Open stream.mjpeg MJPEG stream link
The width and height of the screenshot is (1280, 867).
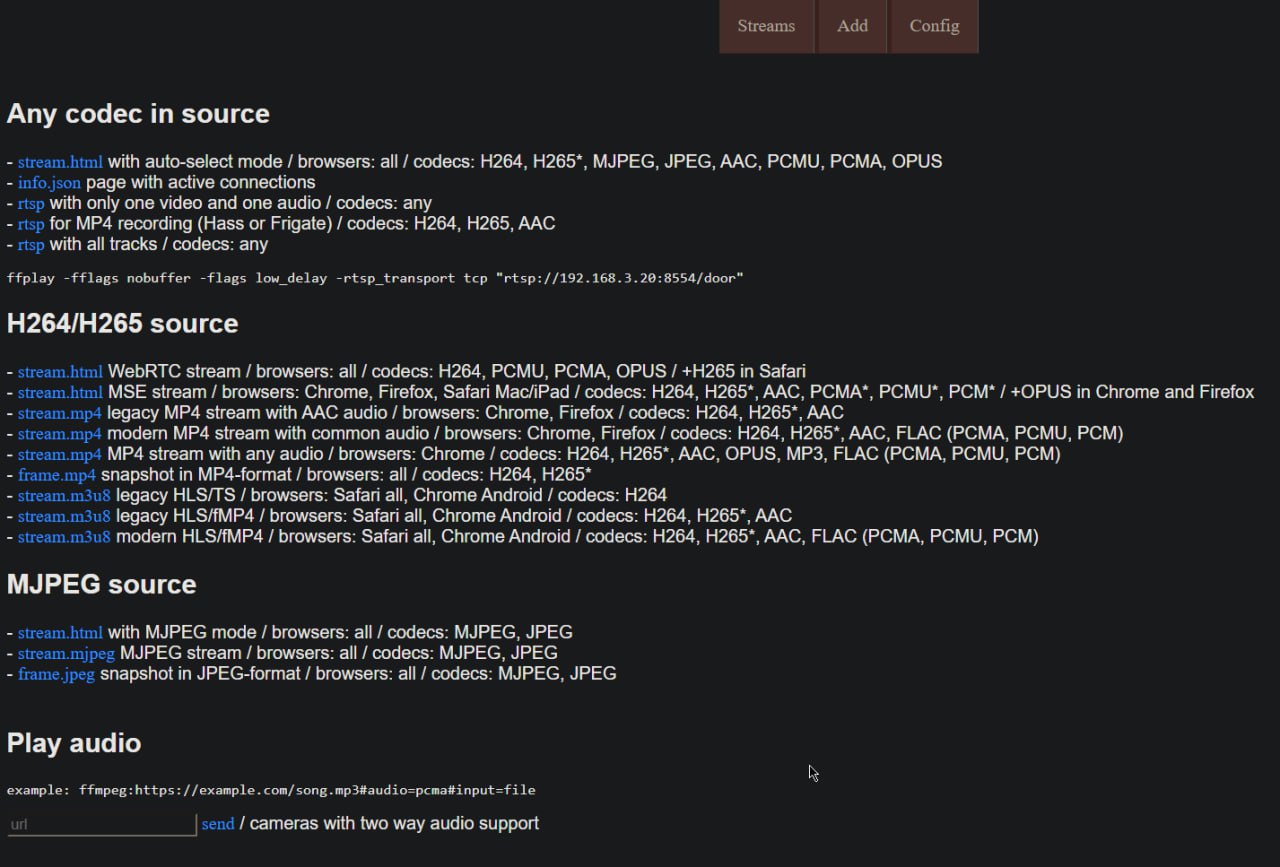tap(66, 654)
